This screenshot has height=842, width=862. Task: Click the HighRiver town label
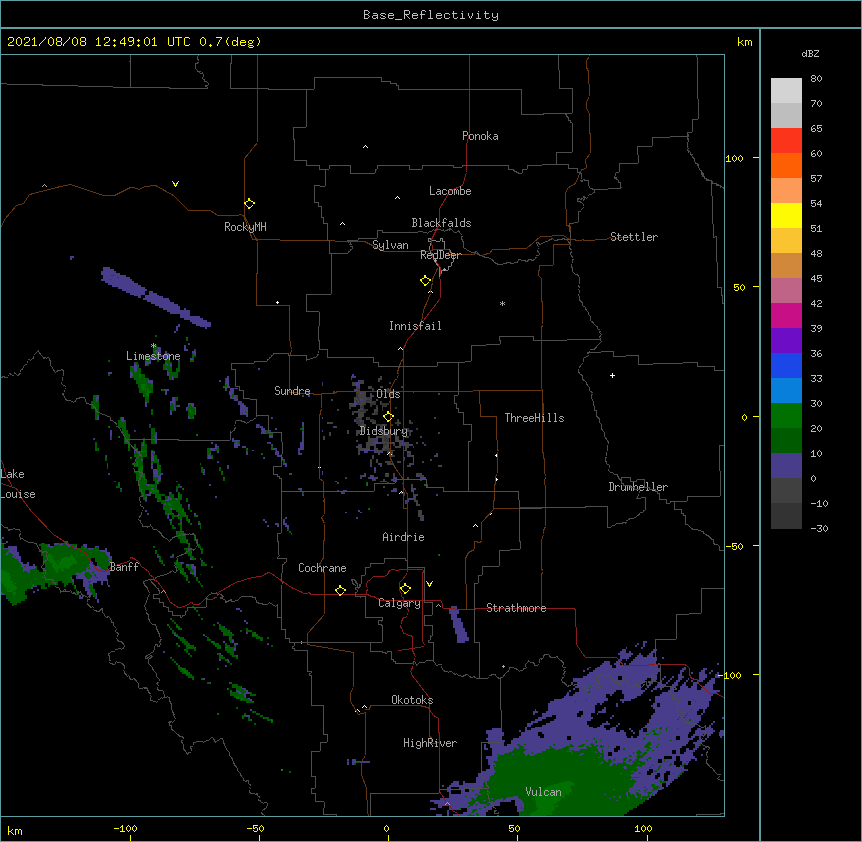tap(430, 743)
